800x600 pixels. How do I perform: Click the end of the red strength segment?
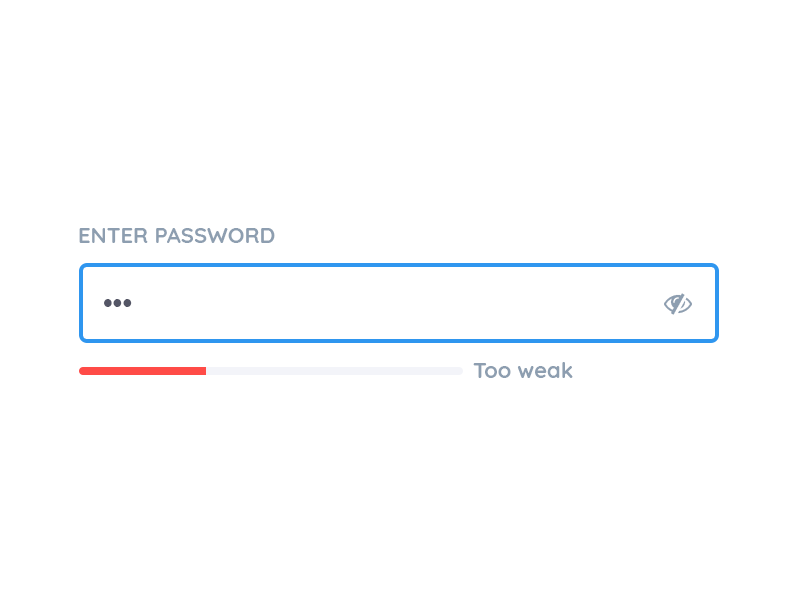pyautogui.click(x=203, y=370)
